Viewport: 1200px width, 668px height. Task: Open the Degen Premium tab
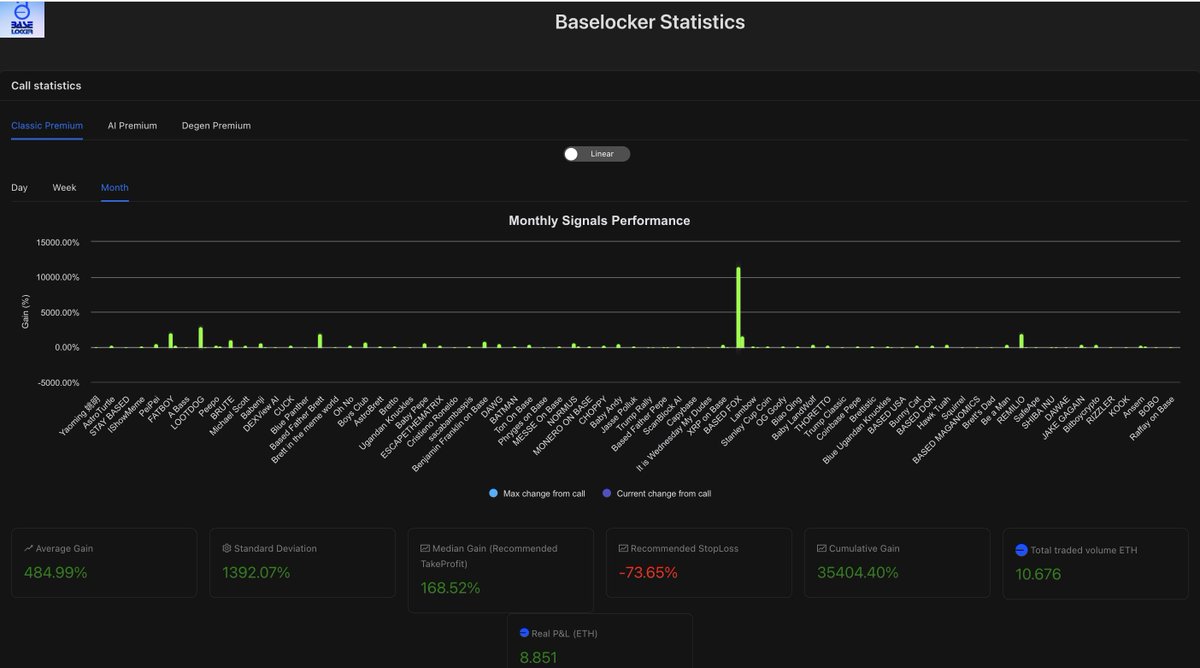point(216,126)
